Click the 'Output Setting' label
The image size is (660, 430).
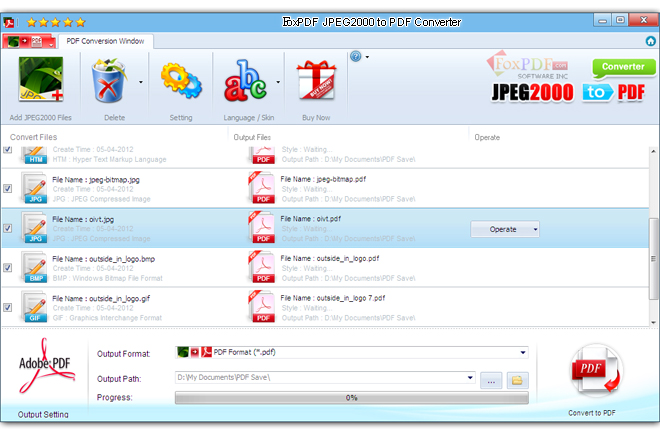[x=43, y=414]
